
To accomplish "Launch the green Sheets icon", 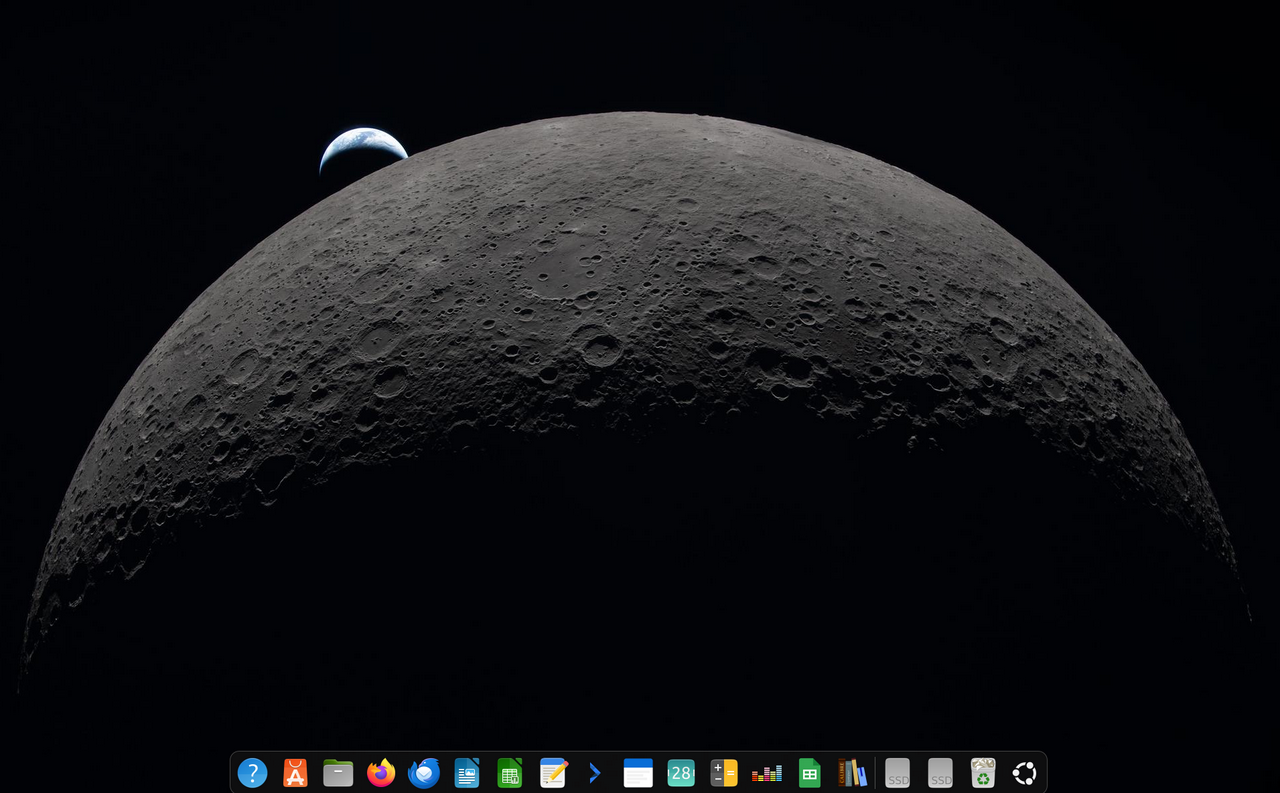I will click(810, 773).
